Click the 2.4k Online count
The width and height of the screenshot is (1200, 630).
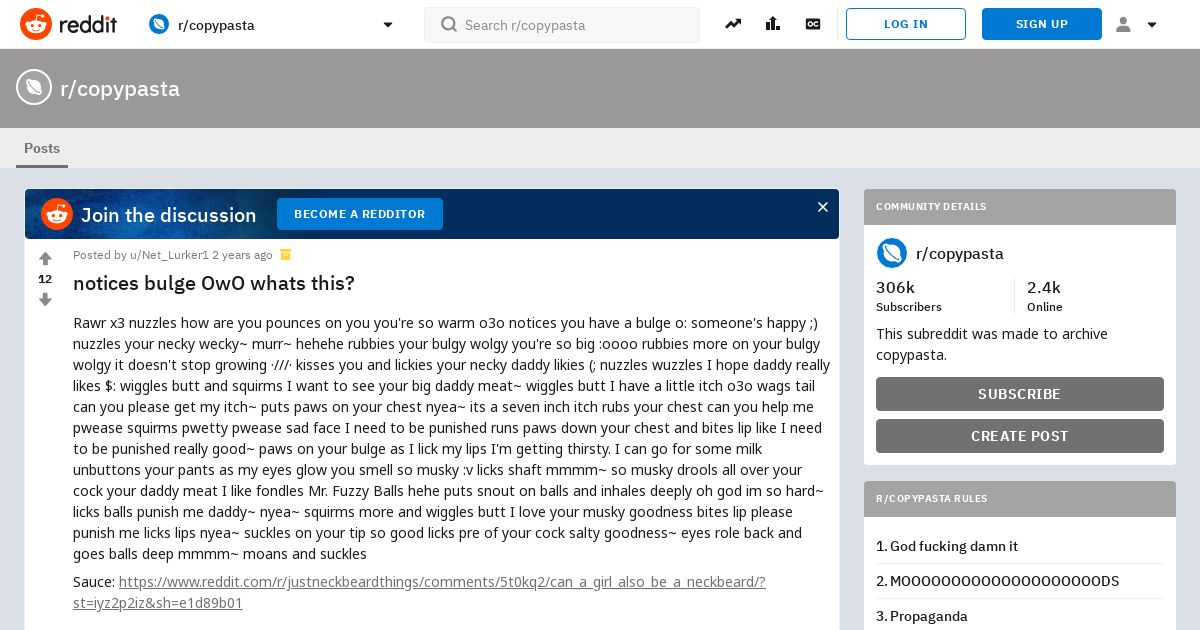[x=1045, y=296]
